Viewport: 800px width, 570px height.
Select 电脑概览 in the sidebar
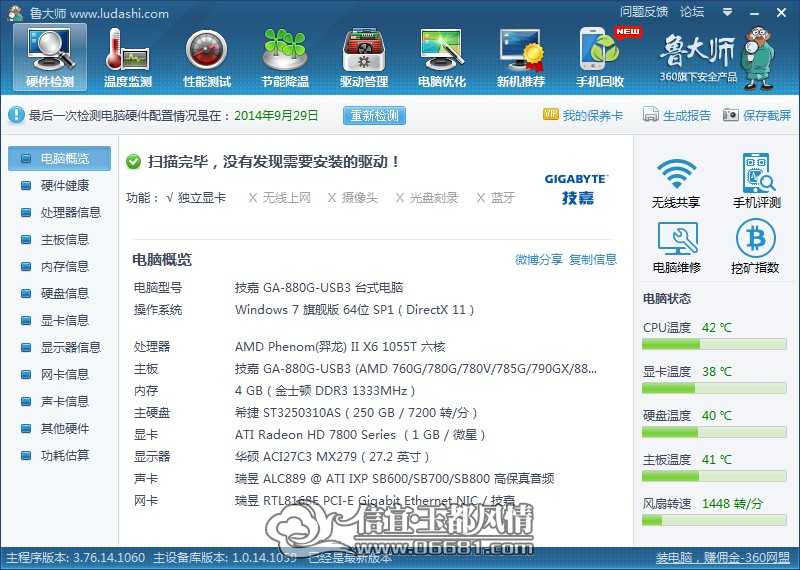(59, 159)
